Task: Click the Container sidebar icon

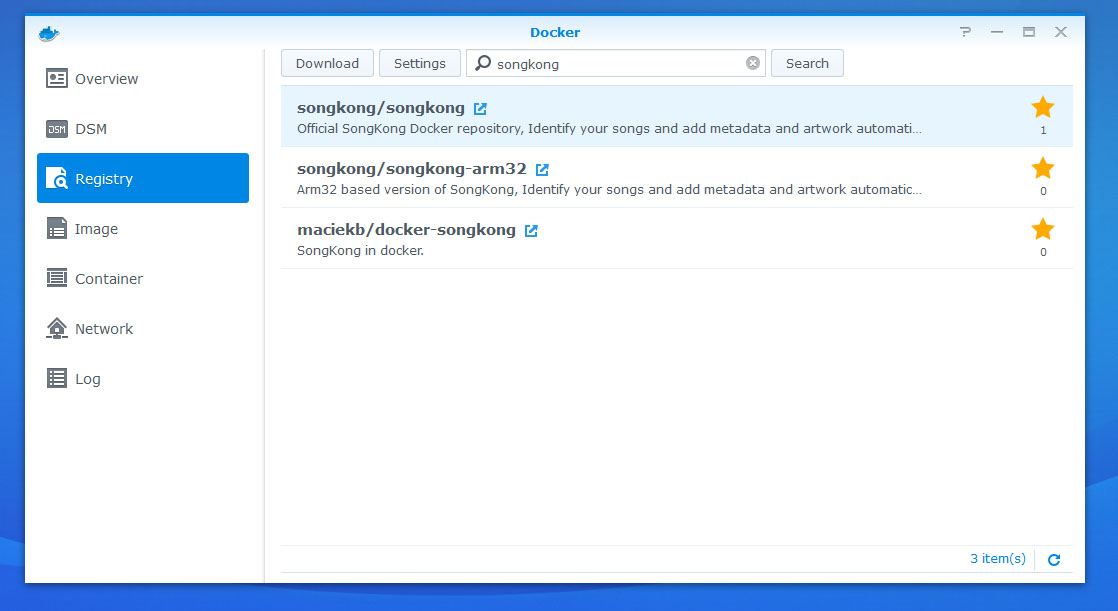Action: coord(57,278)
